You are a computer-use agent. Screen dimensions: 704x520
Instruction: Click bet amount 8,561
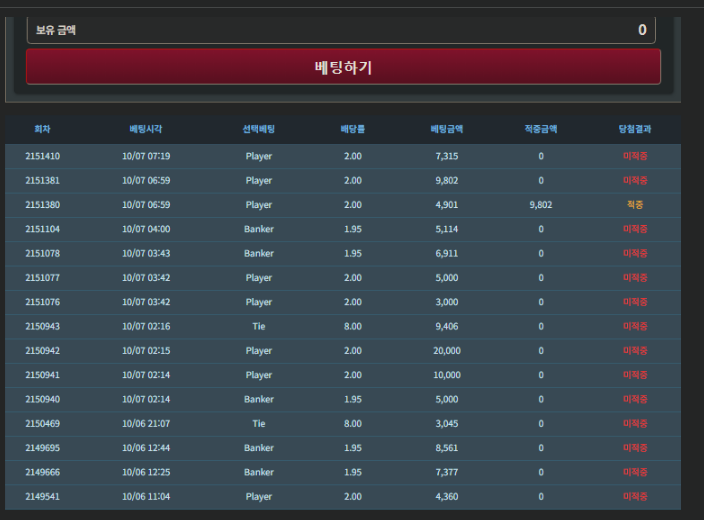(x=447, y=448)
